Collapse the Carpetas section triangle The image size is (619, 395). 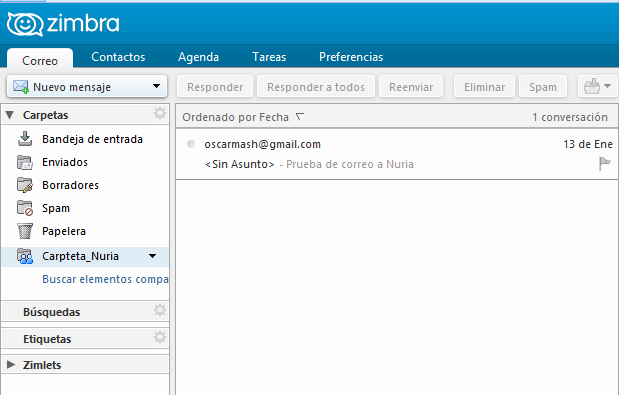10,115
